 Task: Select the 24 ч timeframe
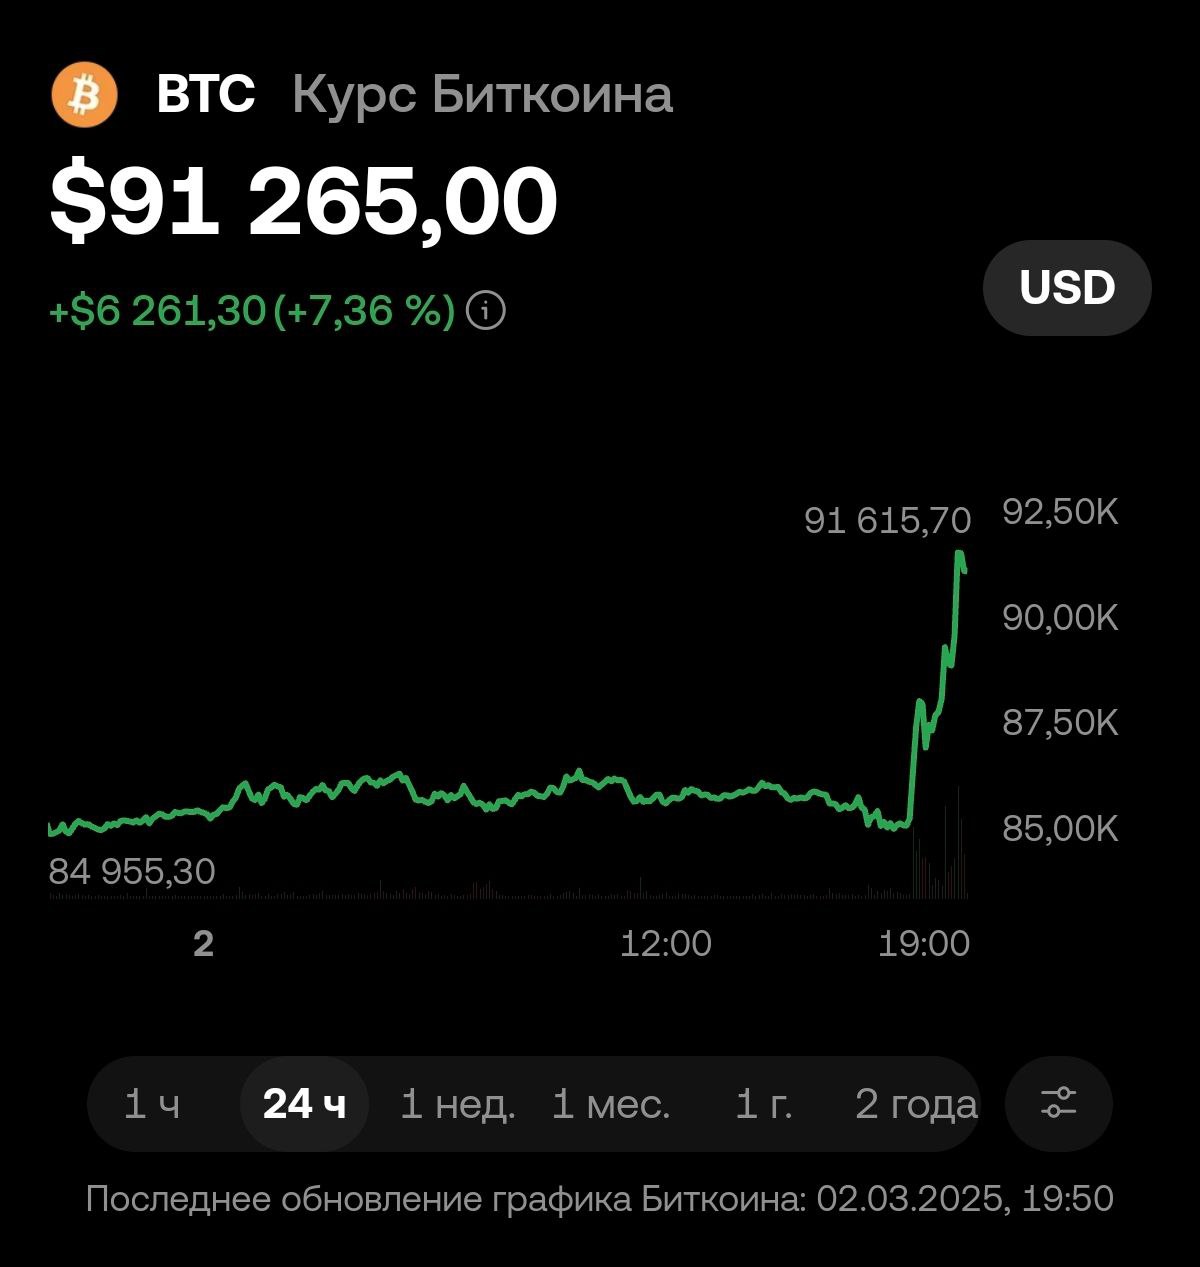(305, 1104)
